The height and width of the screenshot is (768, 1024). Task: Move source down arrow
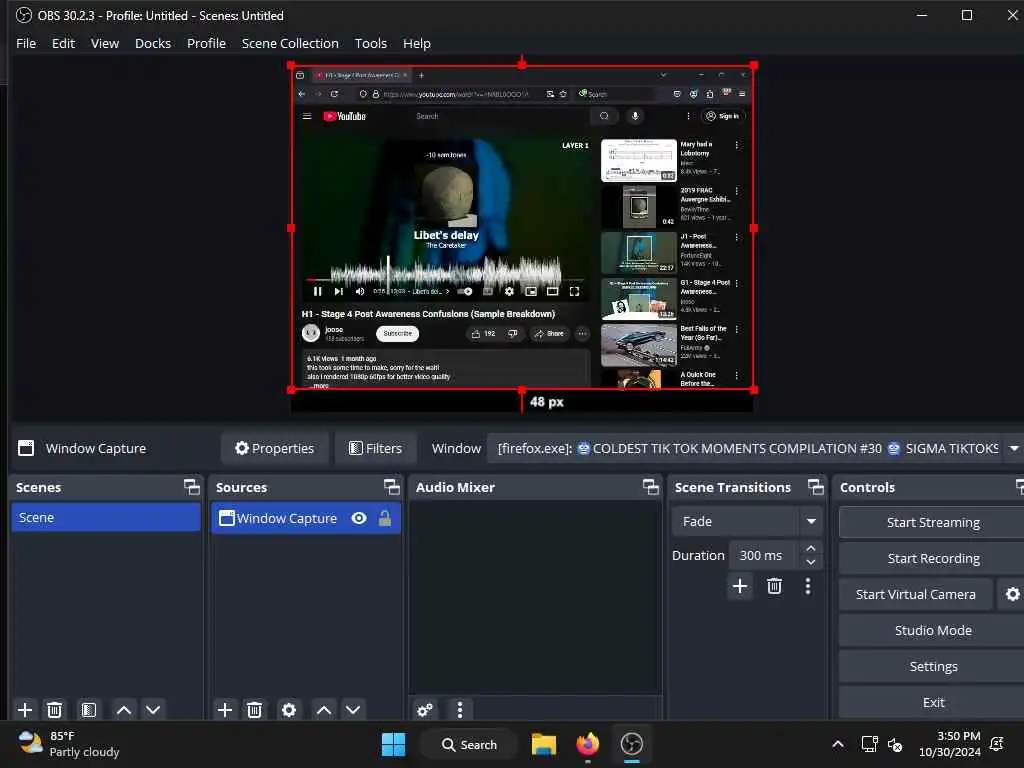[353, 709]
